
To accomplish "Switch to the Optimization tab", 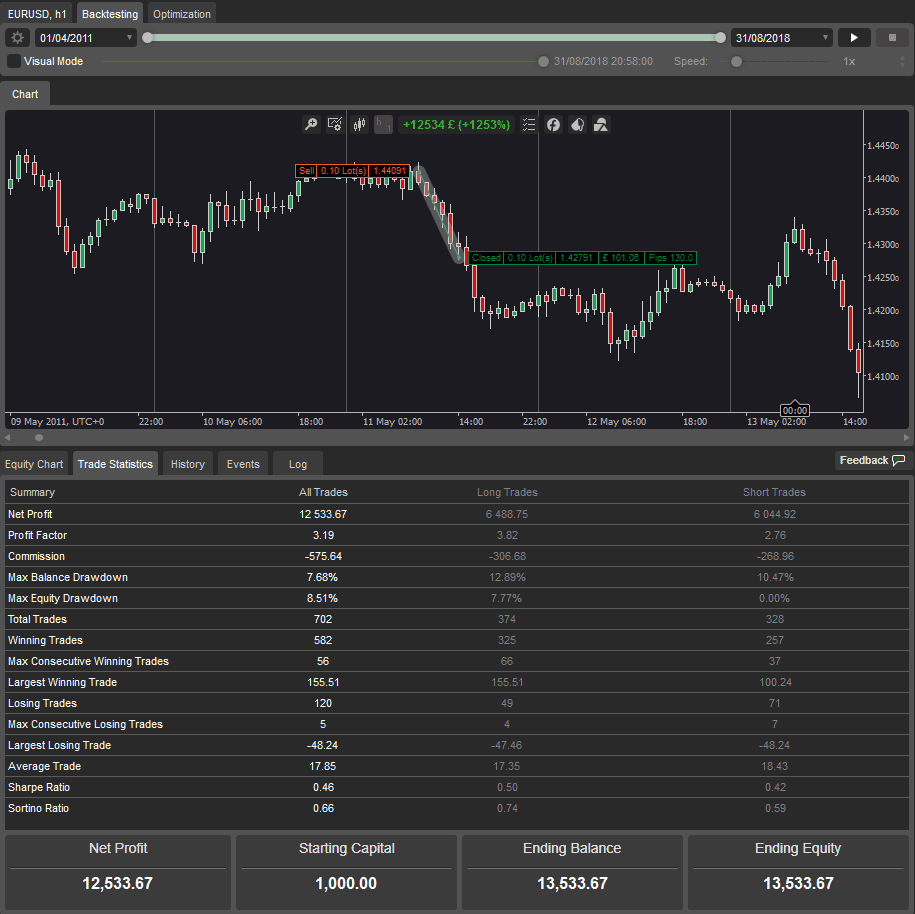I will 181,14.
